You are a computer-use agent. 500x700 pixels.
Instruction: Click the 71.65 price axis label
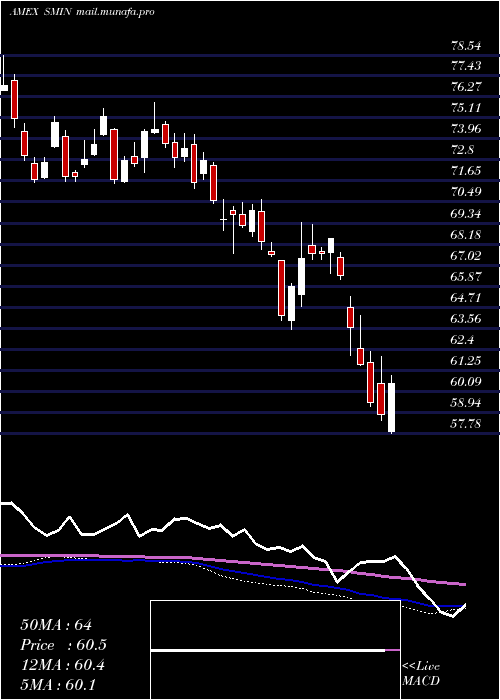click(x=466, y=171)
